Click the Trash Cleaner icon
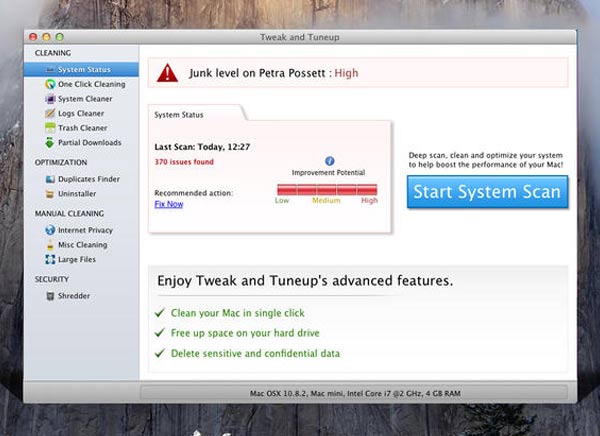The height and width of the screenshot is (436, 600). click(x=50, y=128)
